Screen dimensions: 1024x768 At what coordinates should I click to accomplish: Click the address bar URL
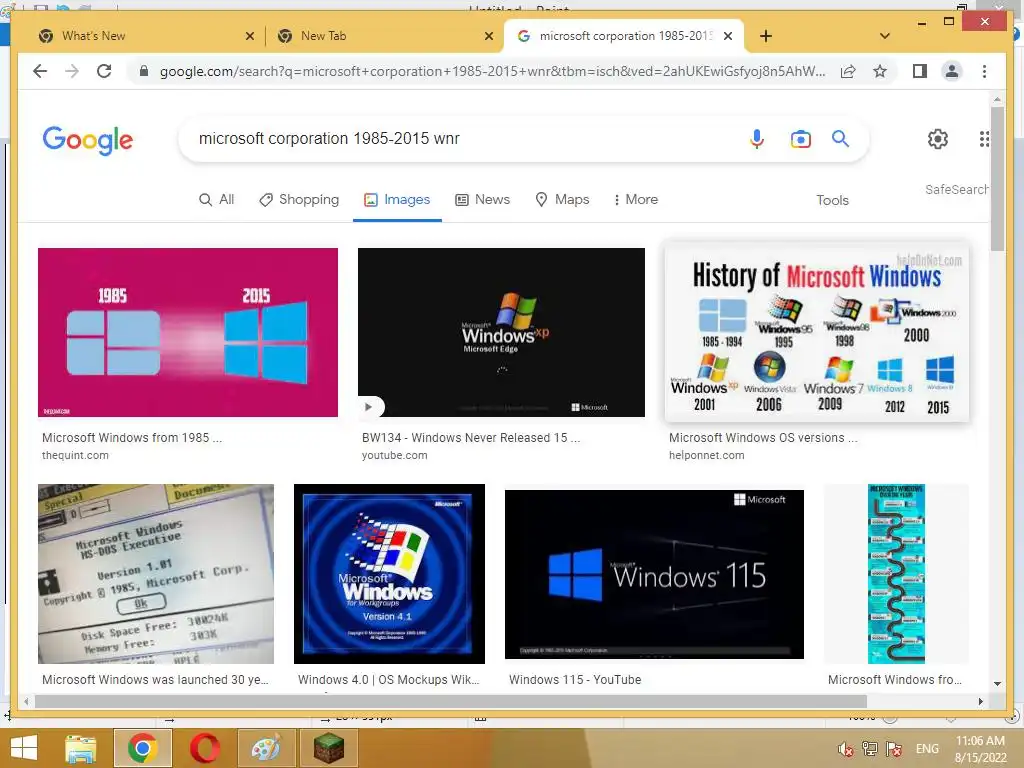(x=492, y=71)
